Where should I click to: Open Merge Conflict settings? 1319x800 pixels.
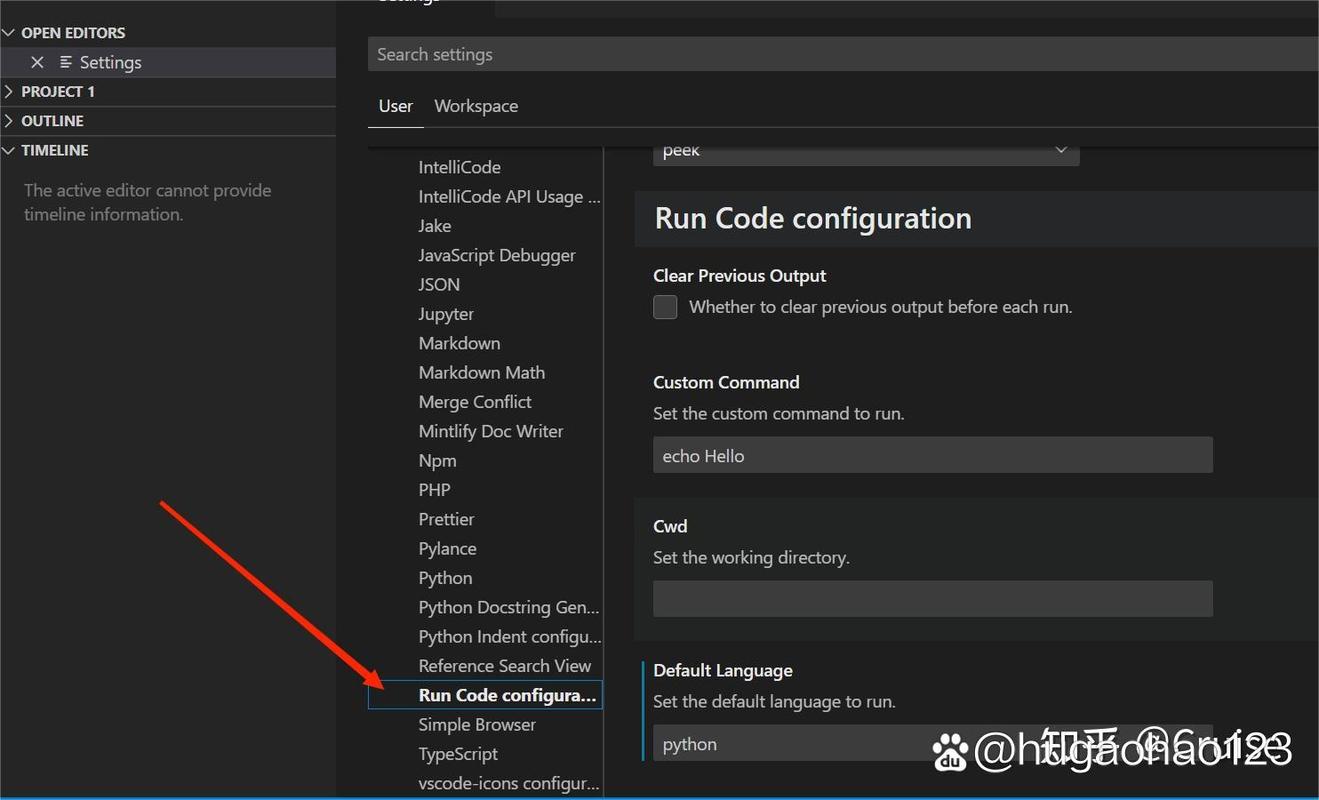[475, 402]
